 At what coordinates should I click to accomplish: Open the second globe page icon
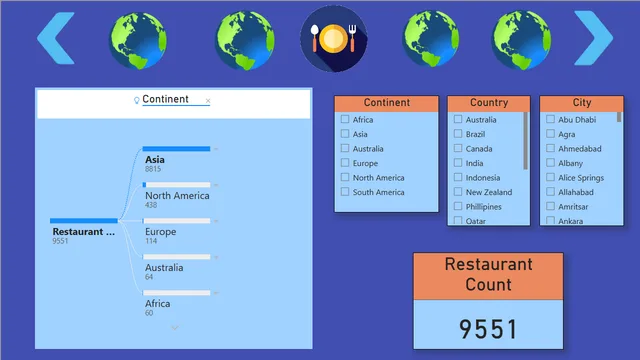coord(244,40)
